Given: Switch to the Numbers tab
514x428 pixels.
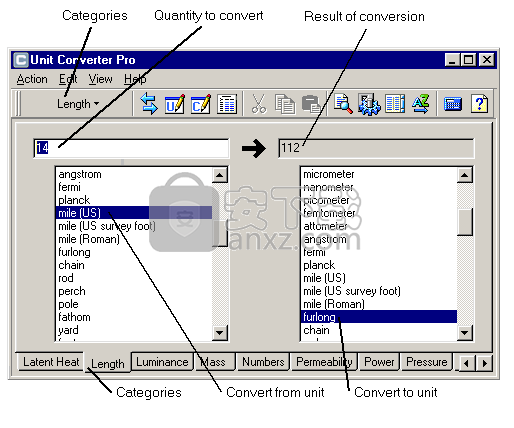Looking at the screenshot, I should (263, 362).
